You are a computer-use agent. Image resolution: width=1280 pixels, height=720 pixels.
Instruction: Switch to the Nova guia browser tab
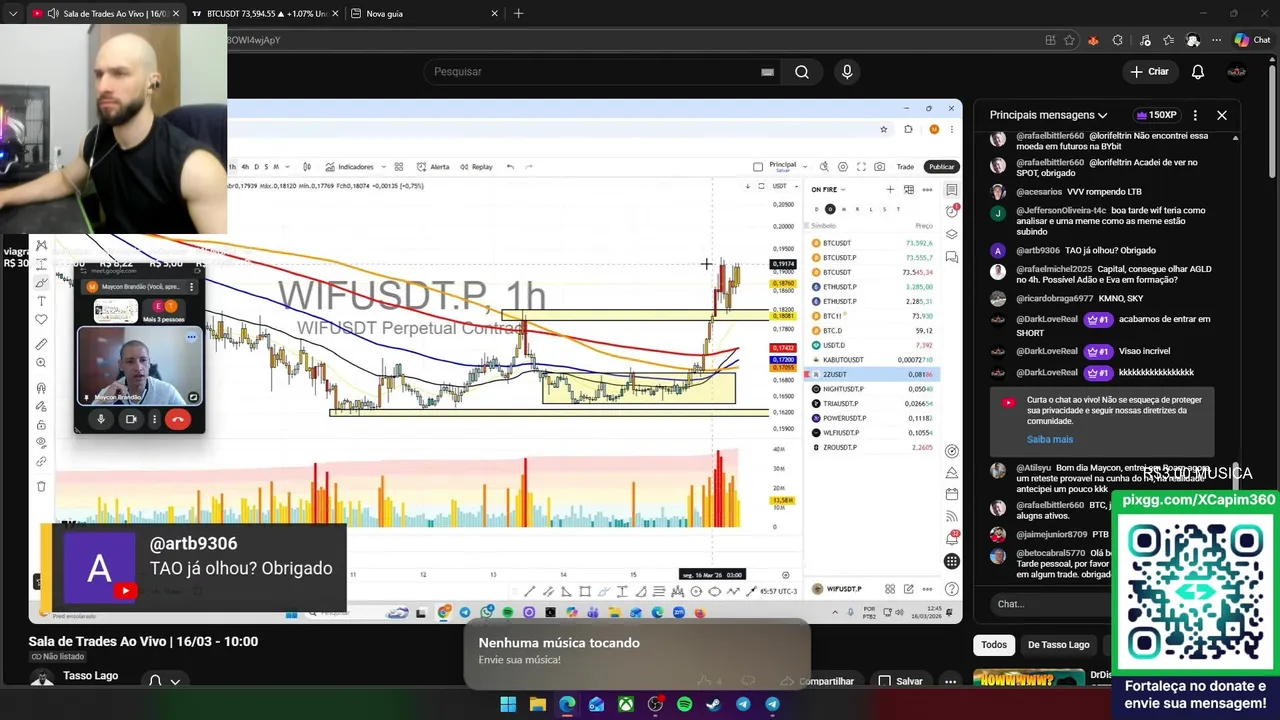pos(424,14)
